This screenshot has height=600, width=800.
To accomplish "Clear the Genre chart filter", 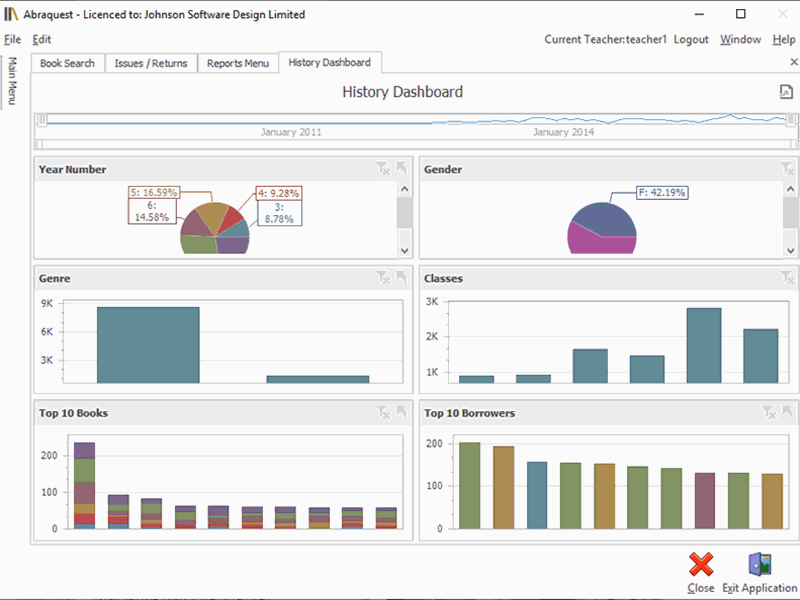I will [384, 278].
